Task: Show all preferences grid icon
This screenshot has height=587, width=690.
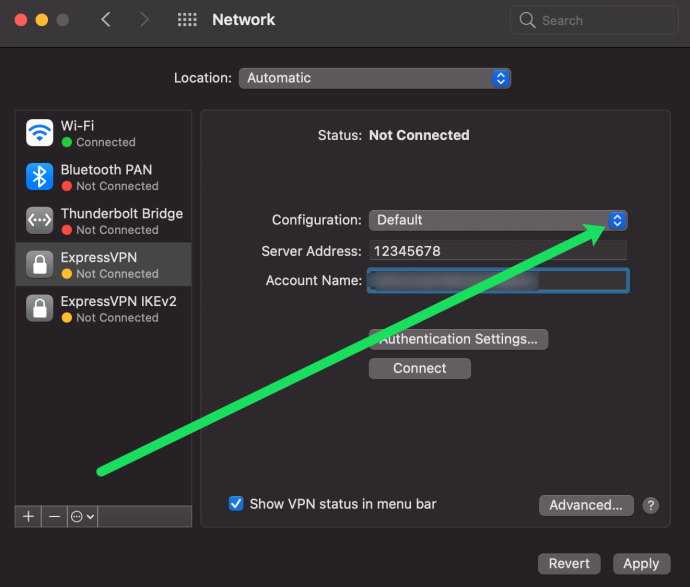Action: 187,20
